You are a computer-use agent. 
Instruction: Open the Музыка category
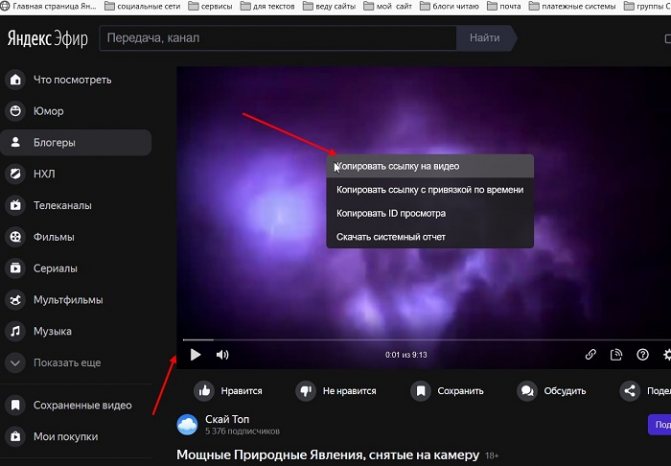(x=52, y=331)
